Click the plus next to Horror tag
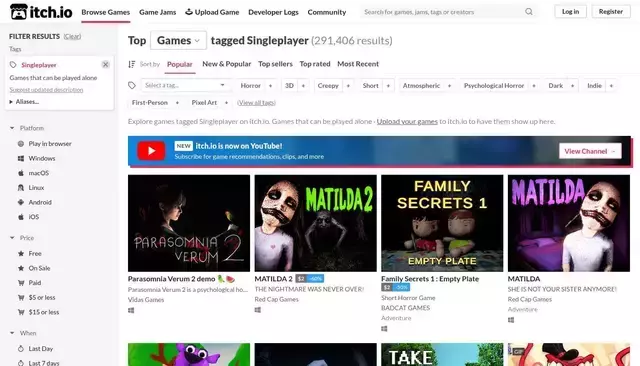This screenshot has width=640, height=366. 270,86
